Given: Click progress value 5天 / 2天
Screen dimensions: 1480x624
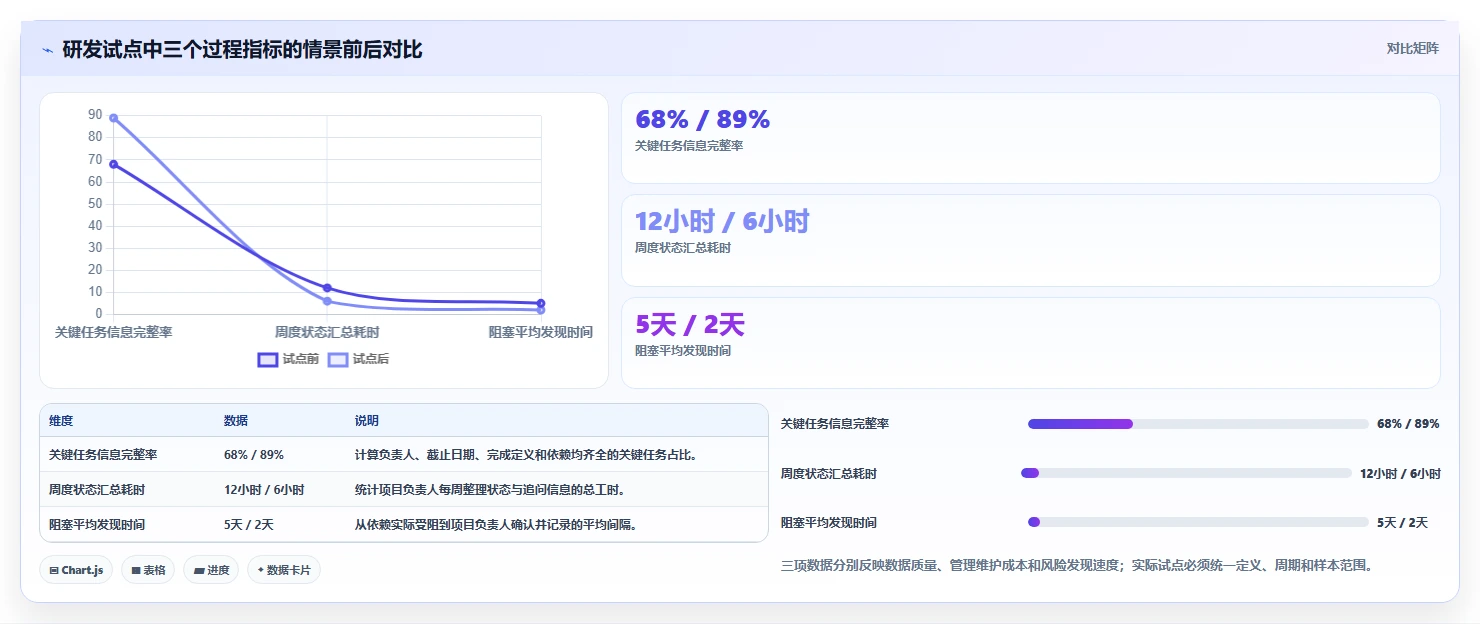Looking at the screenshot, I should click(x=1402, y=523).
